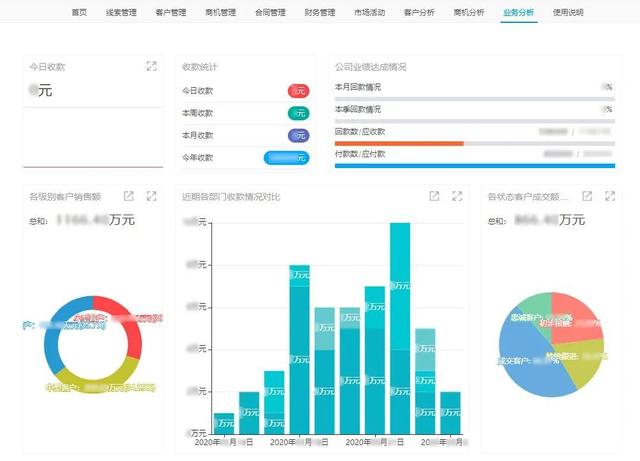Click the green 本周收款 amount badge
The image size is (640, 461).
[298, 113]
